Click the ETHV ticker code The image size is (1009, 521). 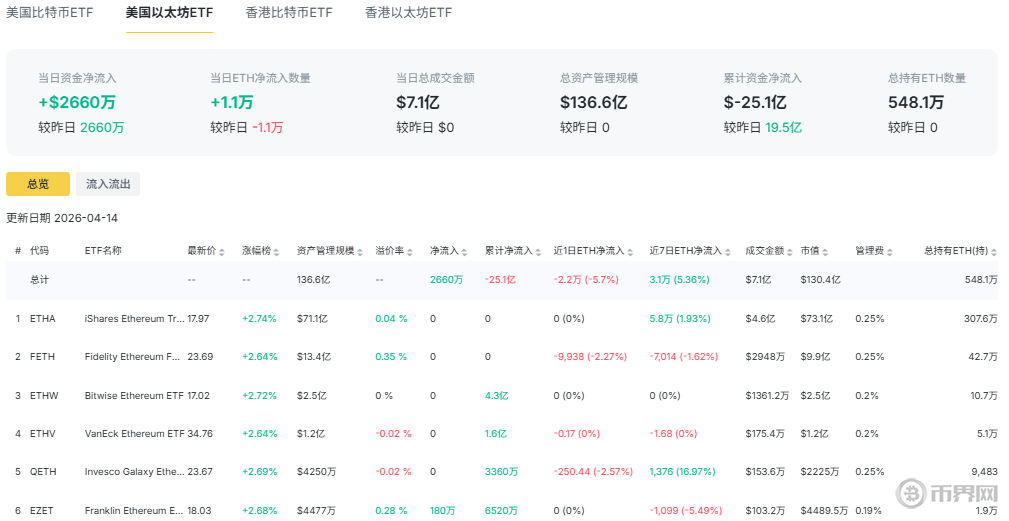[42, 434]
